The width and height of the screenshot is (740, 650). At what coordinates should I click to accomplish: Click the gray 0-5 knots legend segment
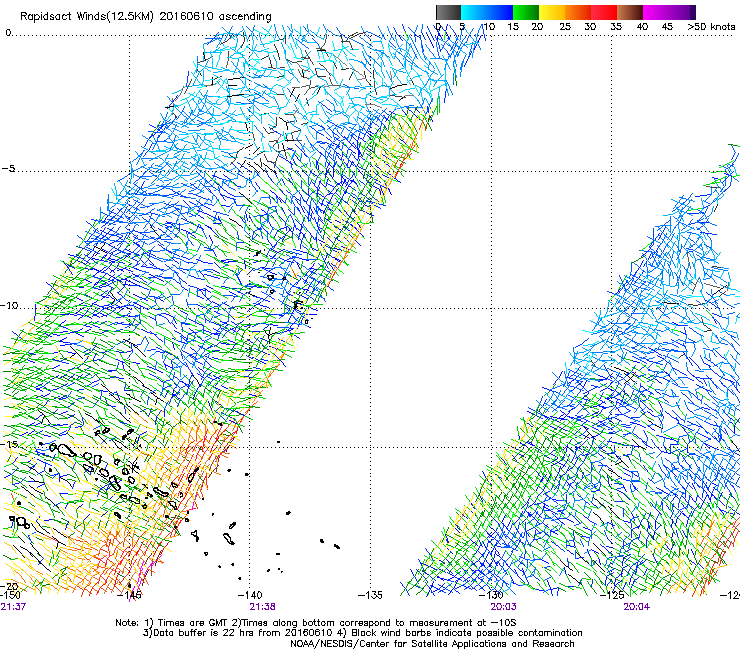point(448,12)
